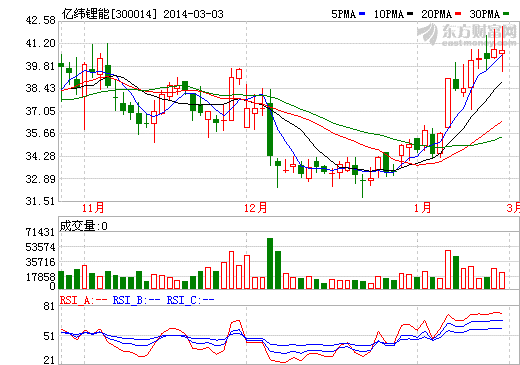This screenshot has height=365, width=520.
Task: Click volume axis value 35716
Action: 40,262
